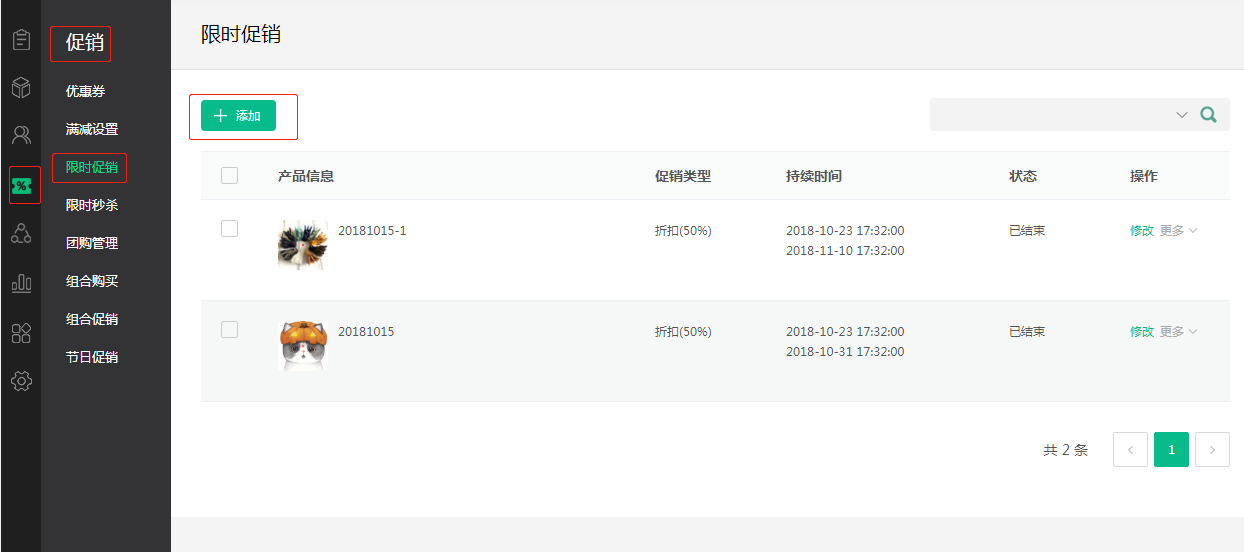
Task: Go to 限时秒杀 menu item
Action: pos(92,205)
